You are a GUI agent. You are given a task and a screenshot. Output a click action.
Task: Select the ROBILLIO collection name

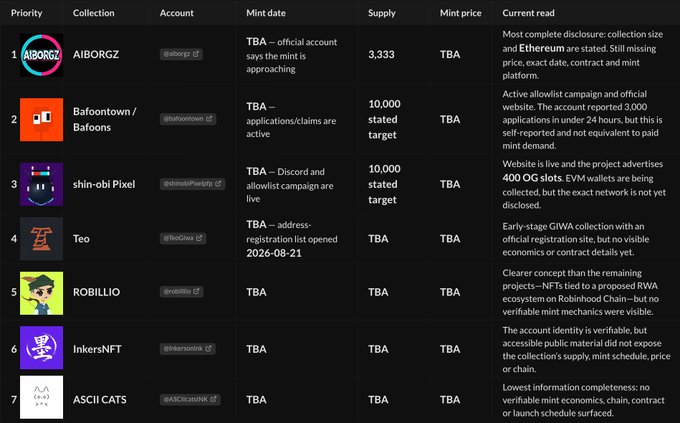click(96, 292)
